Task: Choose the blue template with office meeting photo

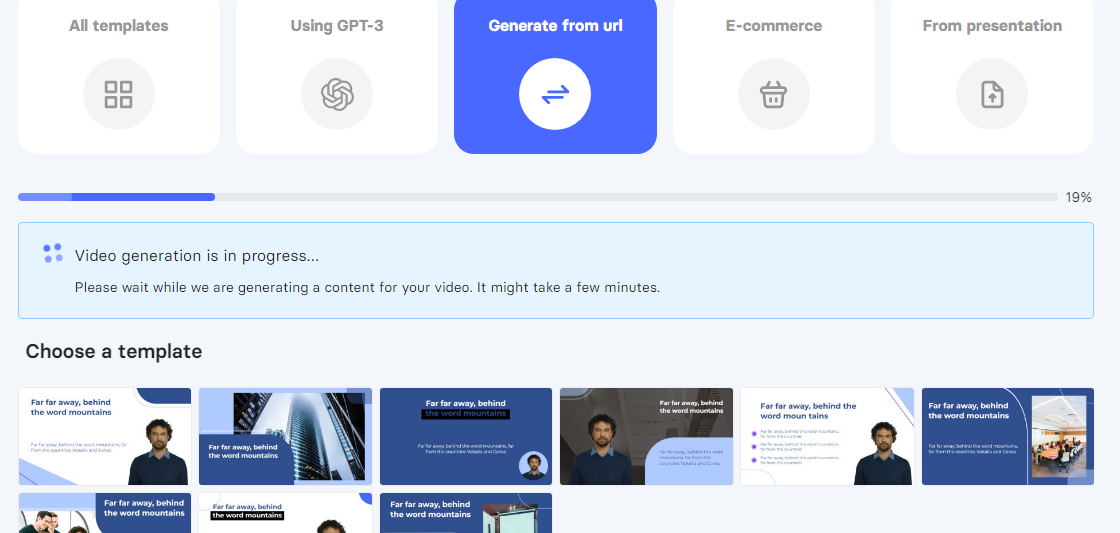Action: (1008, 437)
